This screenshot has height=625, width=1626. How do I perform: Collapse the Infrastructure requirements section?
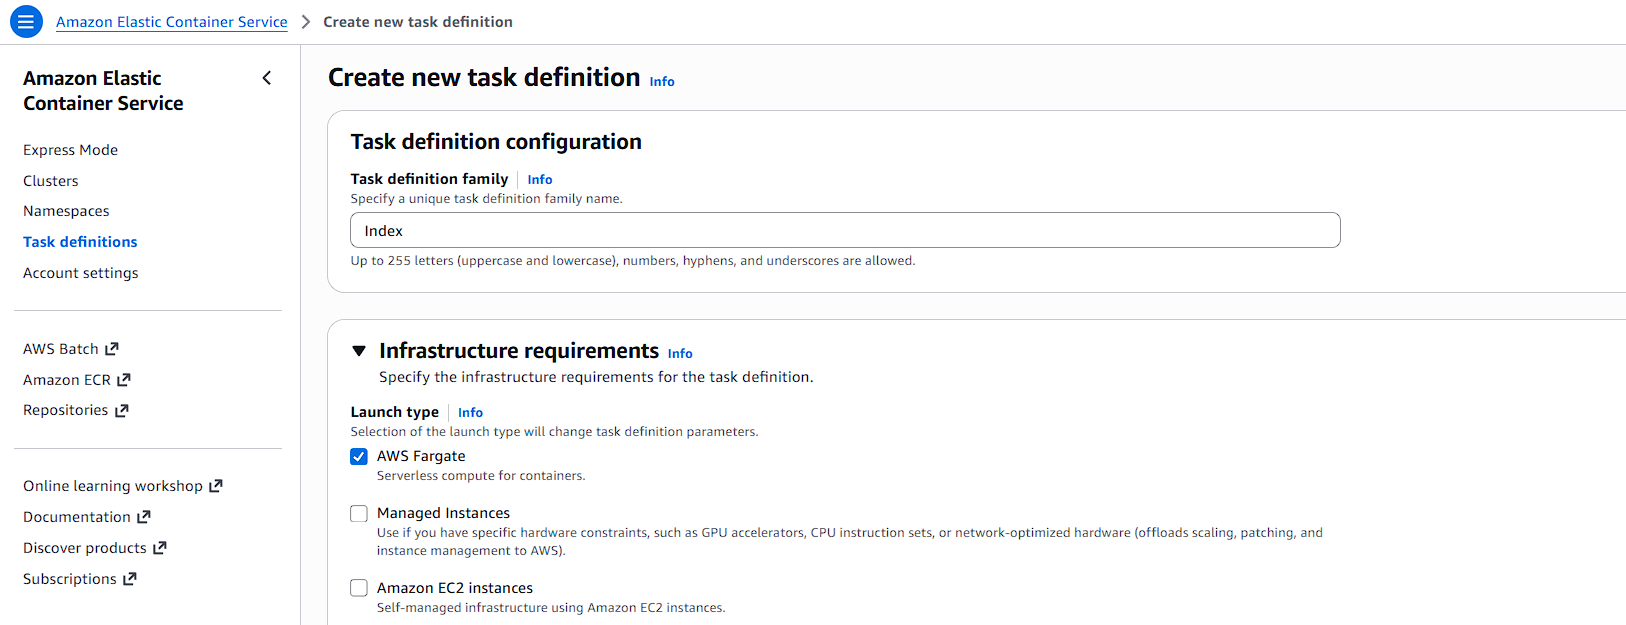[x=359, y=351]
